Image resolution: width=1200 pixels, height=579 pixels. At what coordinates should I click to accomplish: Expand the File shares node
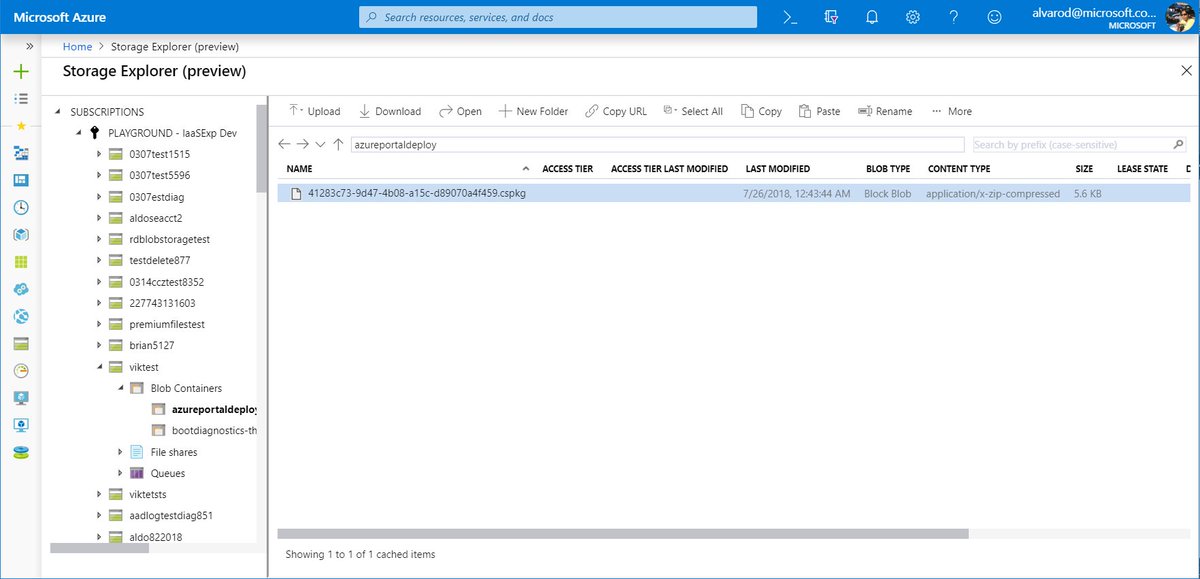click(119, 452)
